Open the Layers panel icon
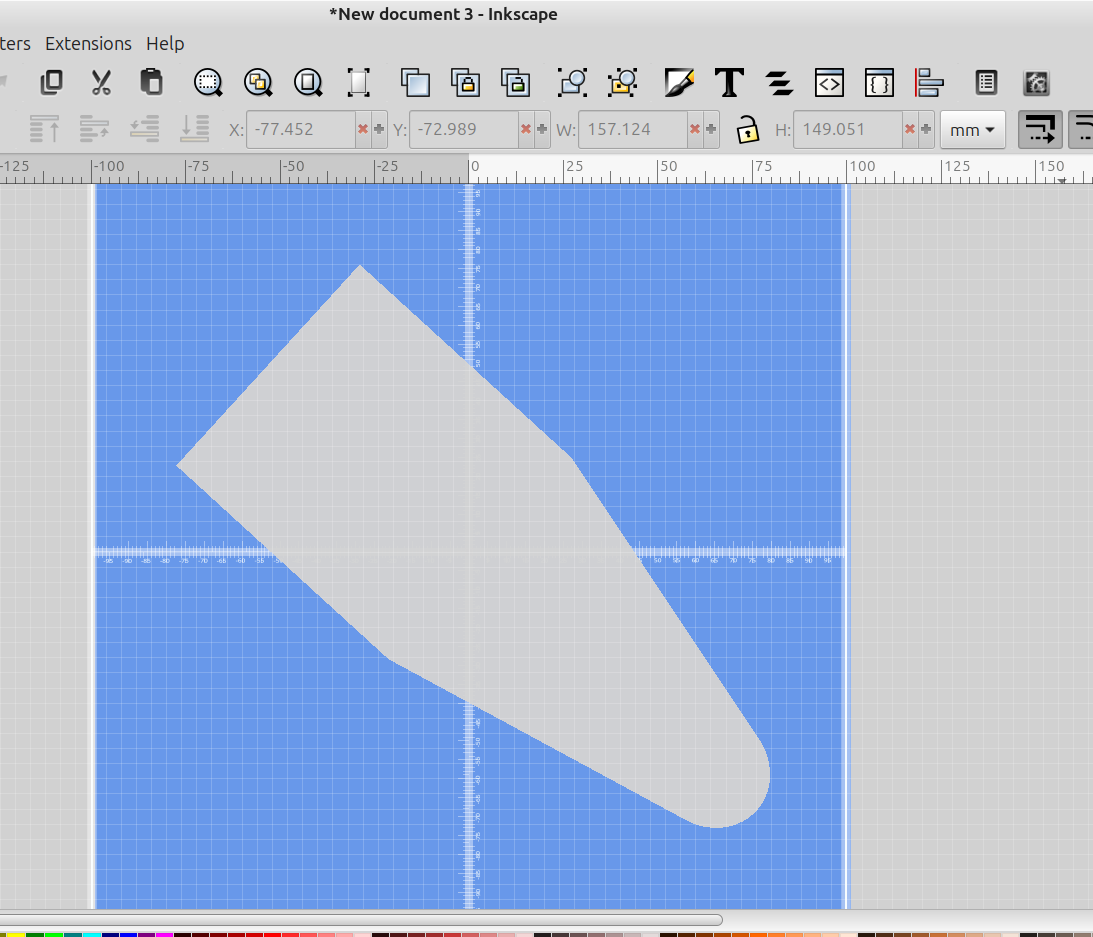Image resolution: width=1093 pixels, height=937 pixels. click(x=779, y=82)
